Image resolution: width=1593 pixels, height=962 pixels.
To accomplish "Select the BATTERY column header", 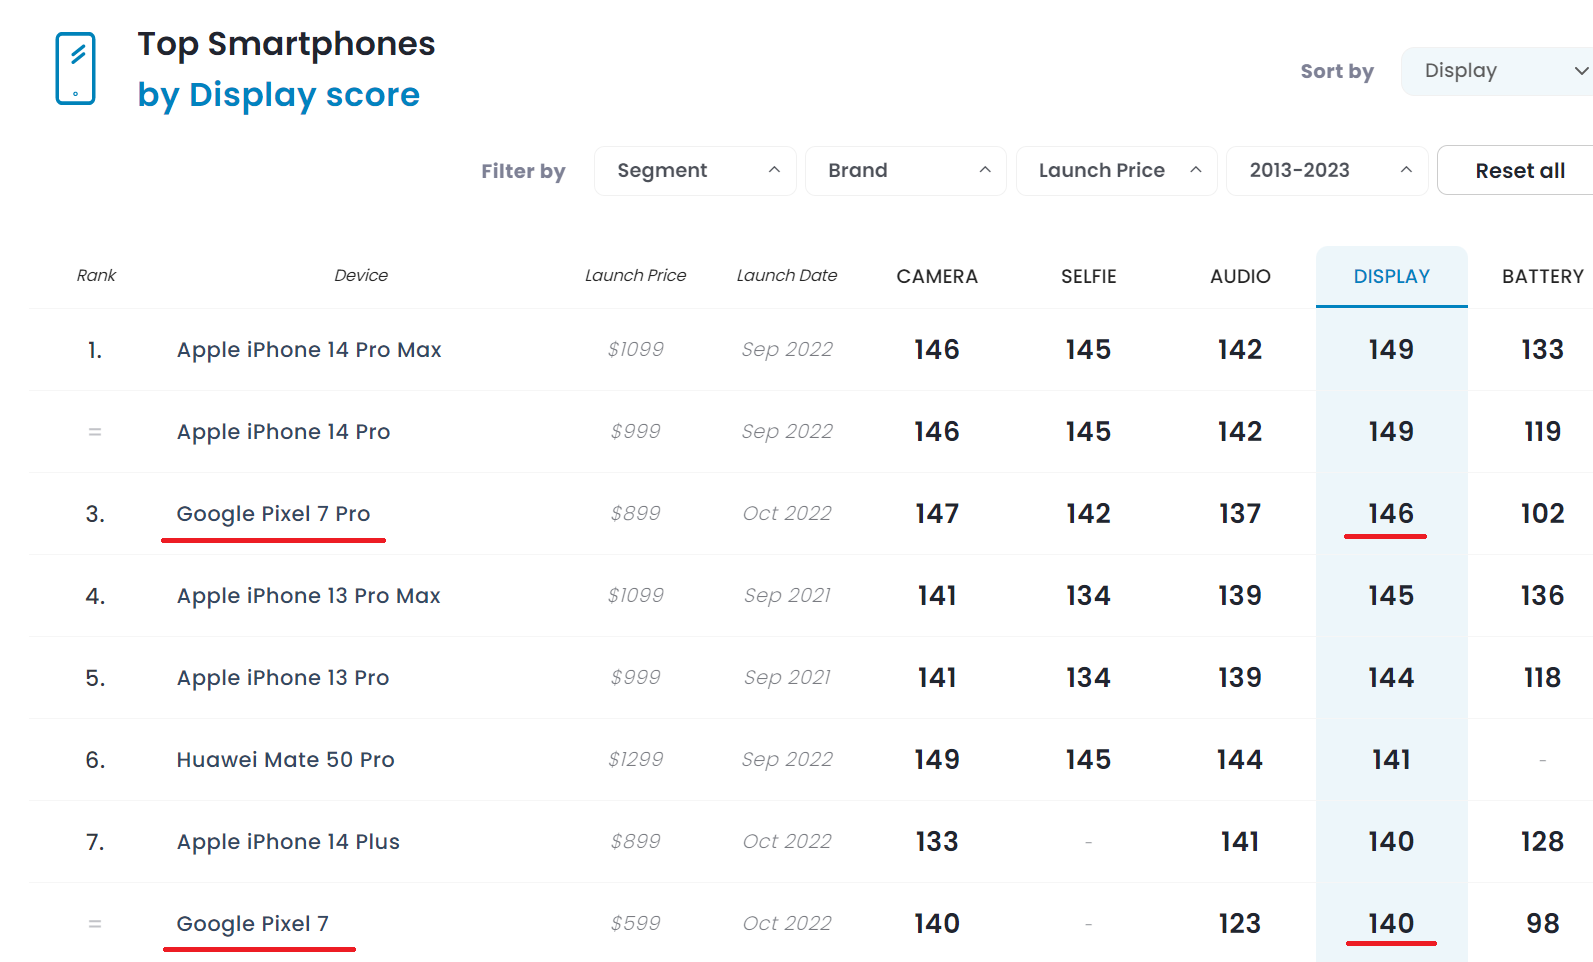I will [1542, 276].
